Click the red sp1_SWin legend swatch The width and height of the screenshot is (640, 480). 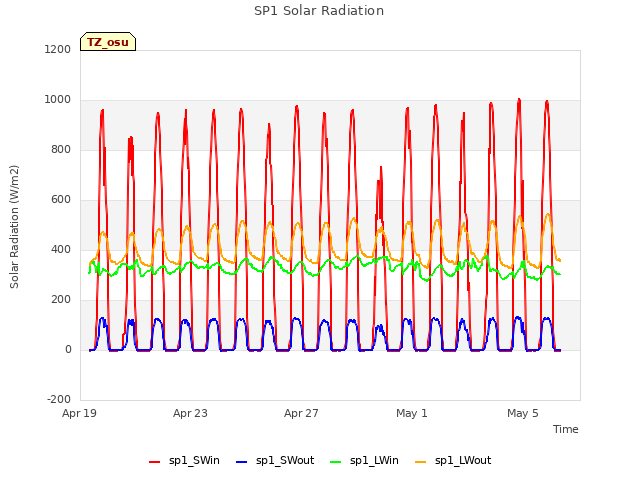click(155, 462)
